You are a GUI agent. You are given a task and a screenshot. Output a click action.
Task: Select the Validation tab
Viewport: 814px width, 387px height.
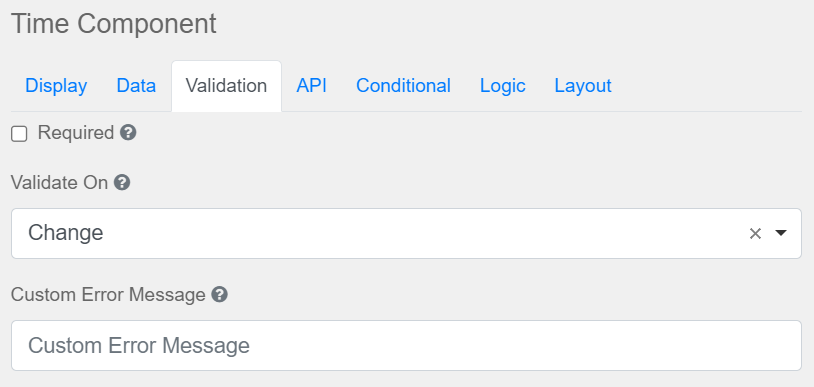pyautogui.click(x=226, y=86)
